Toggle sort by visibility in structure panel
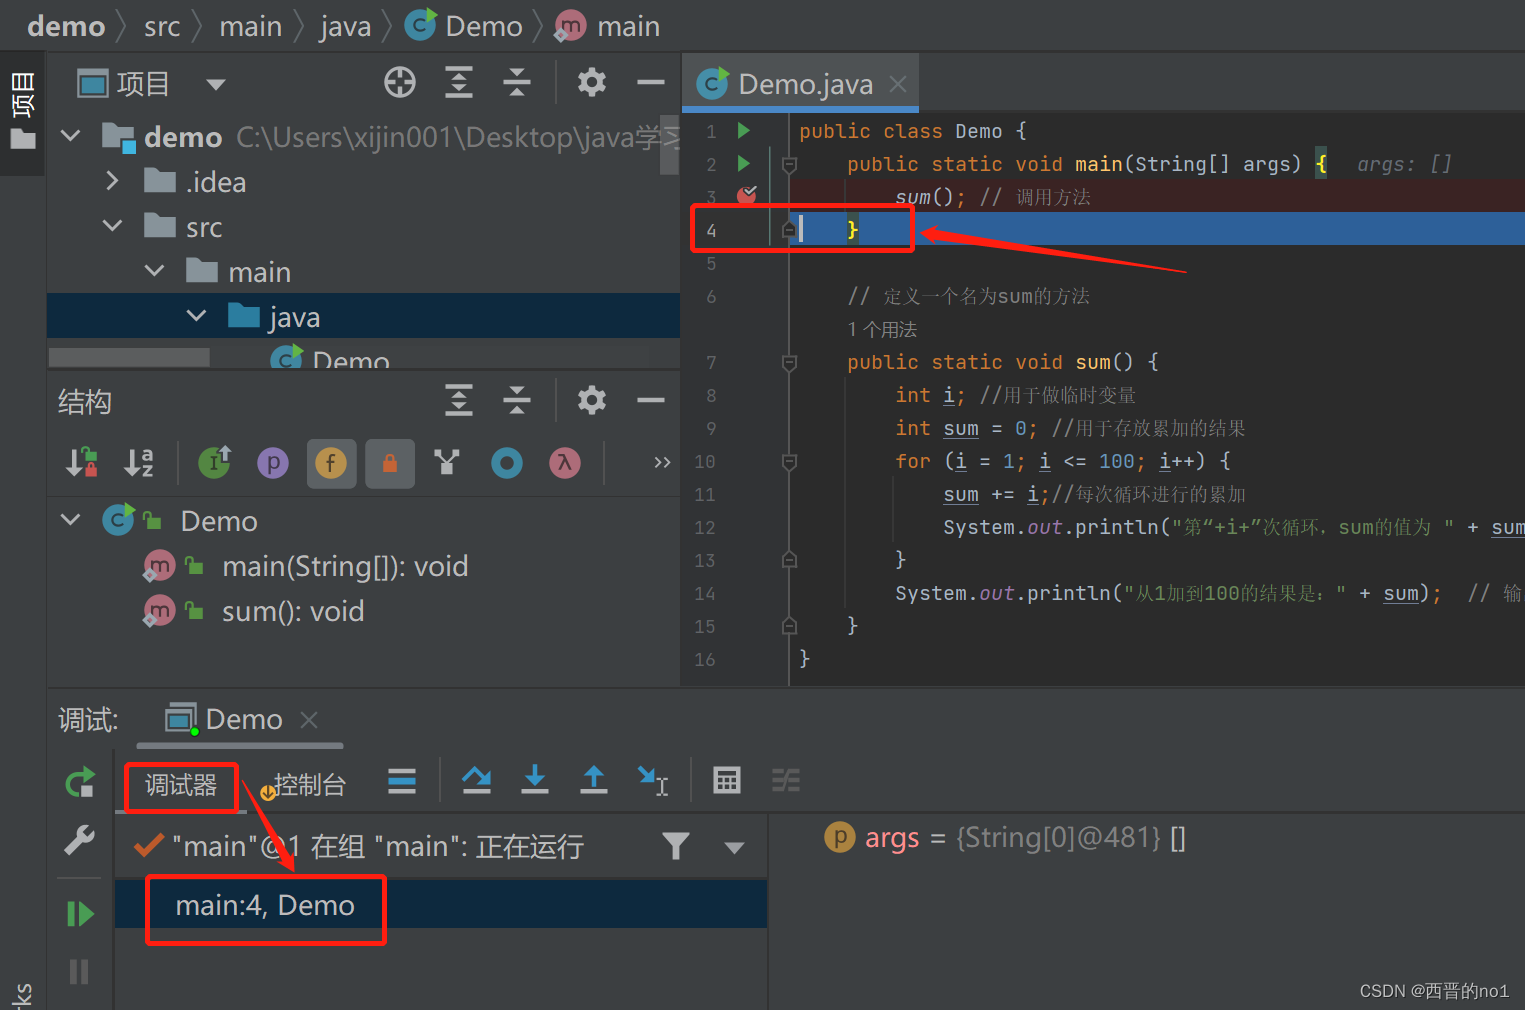 click(x=82, y=463)
